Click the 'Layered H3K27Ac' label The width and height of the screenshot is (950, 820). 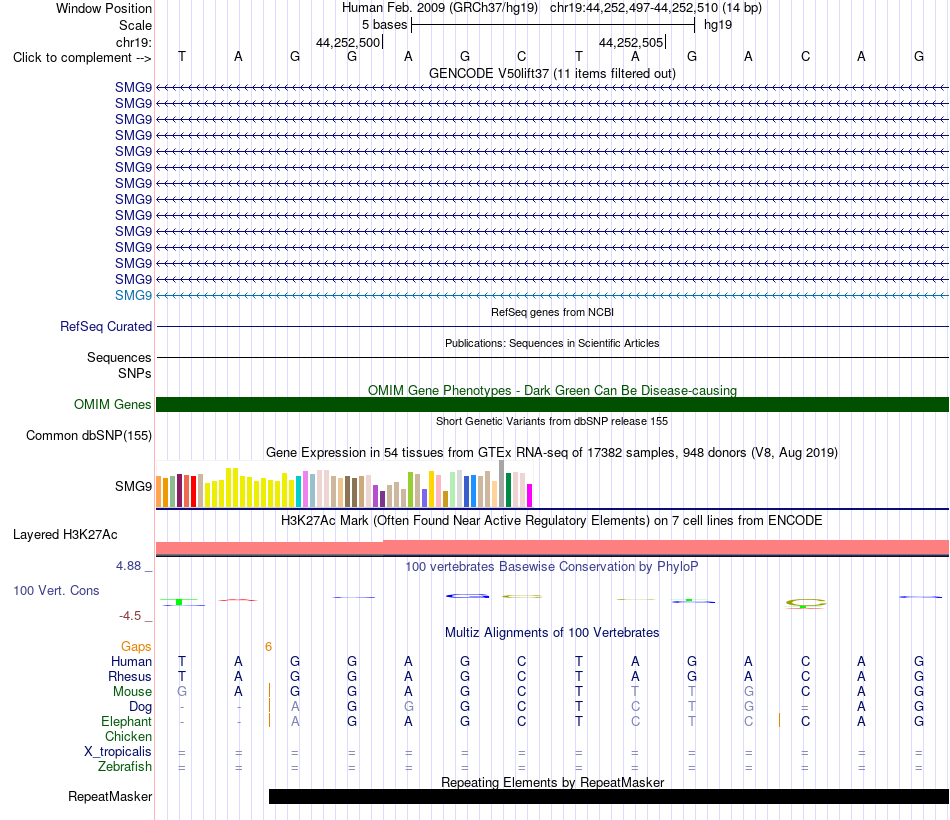65,535
